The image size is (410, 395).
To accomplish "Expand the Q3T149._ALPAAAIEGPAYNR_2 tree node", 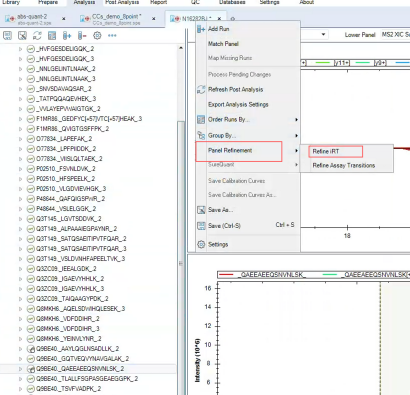I will coord(21,229).
